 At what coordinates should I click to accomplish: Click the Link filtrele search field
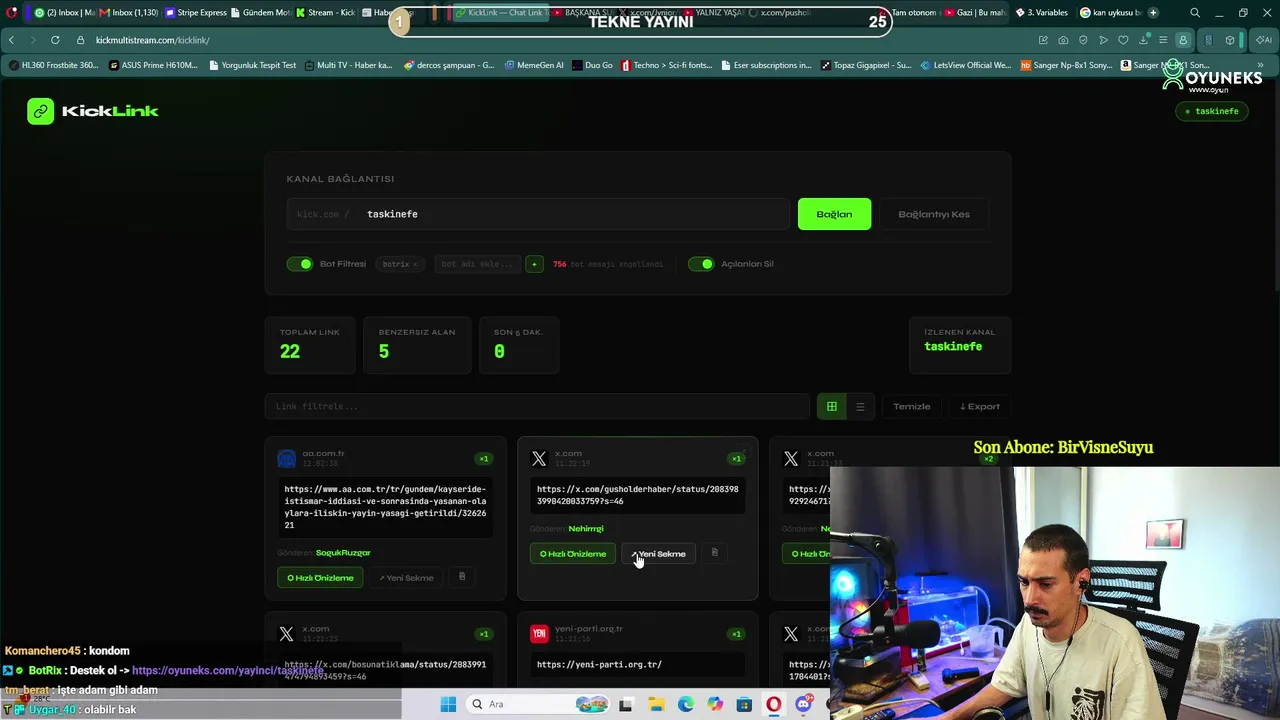pyautogui.click(x=537, y=406)
